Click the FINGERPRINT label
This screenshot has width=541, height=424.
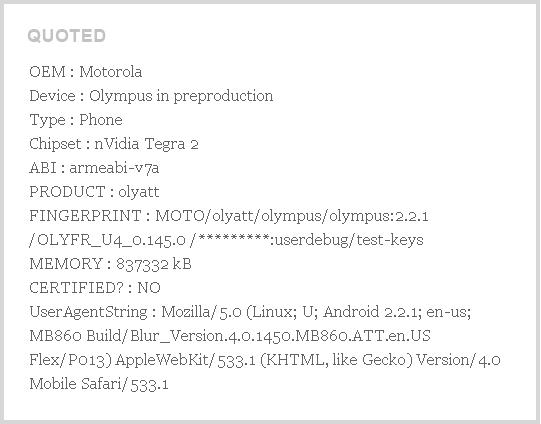tap(85, 216)
